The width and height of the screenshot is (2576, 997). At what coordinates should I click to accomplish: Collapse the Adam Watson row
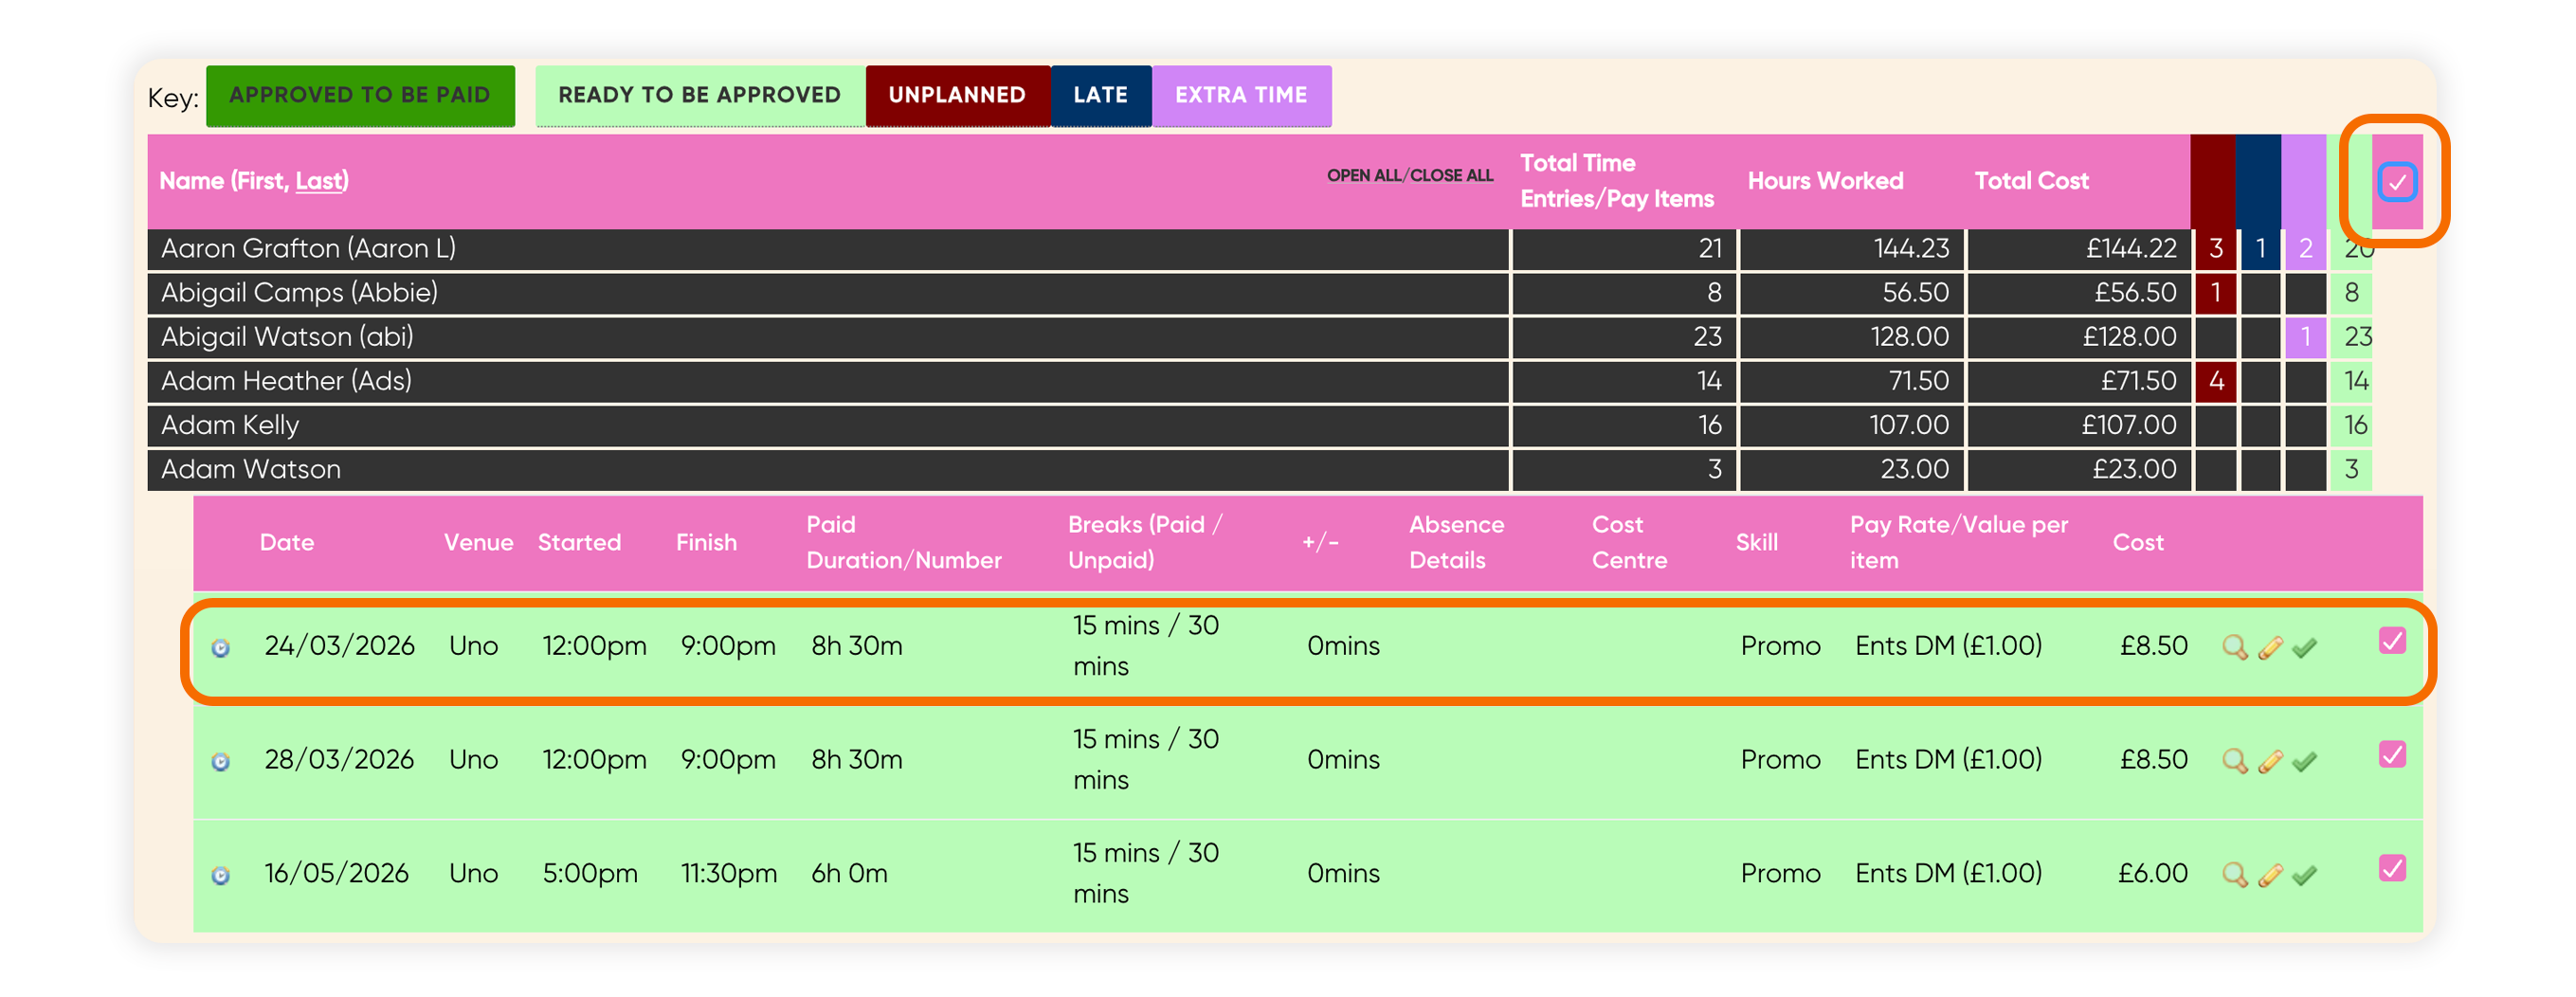828,469
